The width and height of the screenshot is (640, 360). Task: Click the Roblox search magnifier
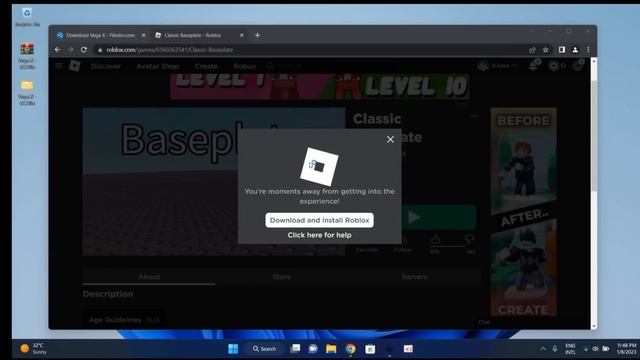(x=270, y=66)
